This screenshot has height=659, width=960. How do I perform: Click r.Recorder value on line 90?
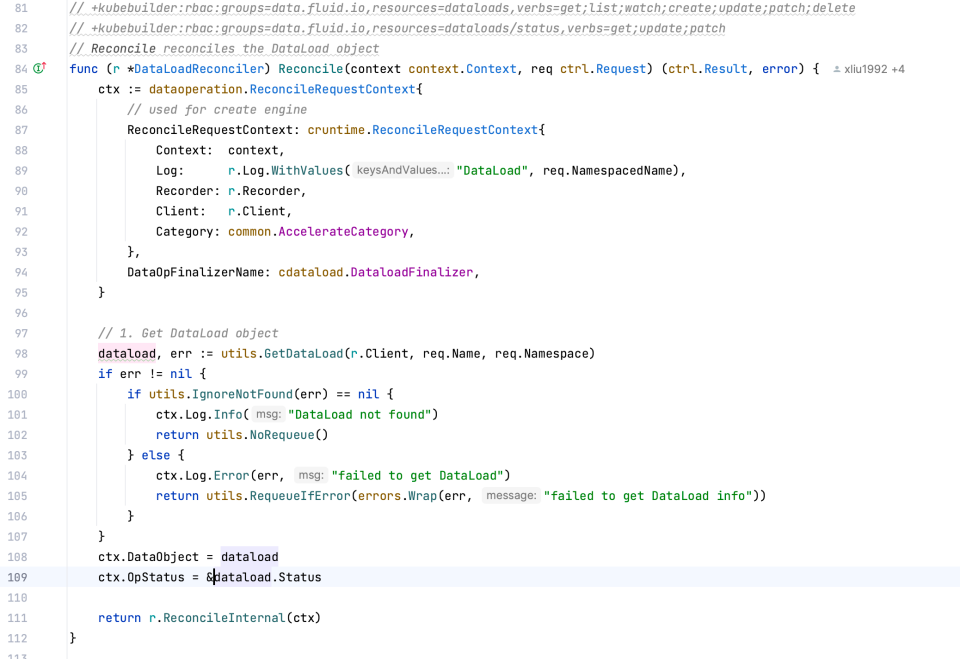(264, 191)
